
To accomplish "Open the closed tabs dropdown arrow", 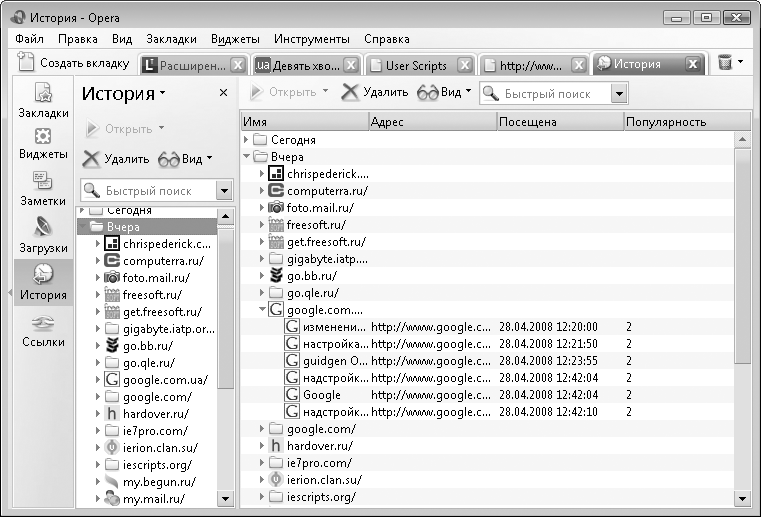I will [x=740, y=62].
